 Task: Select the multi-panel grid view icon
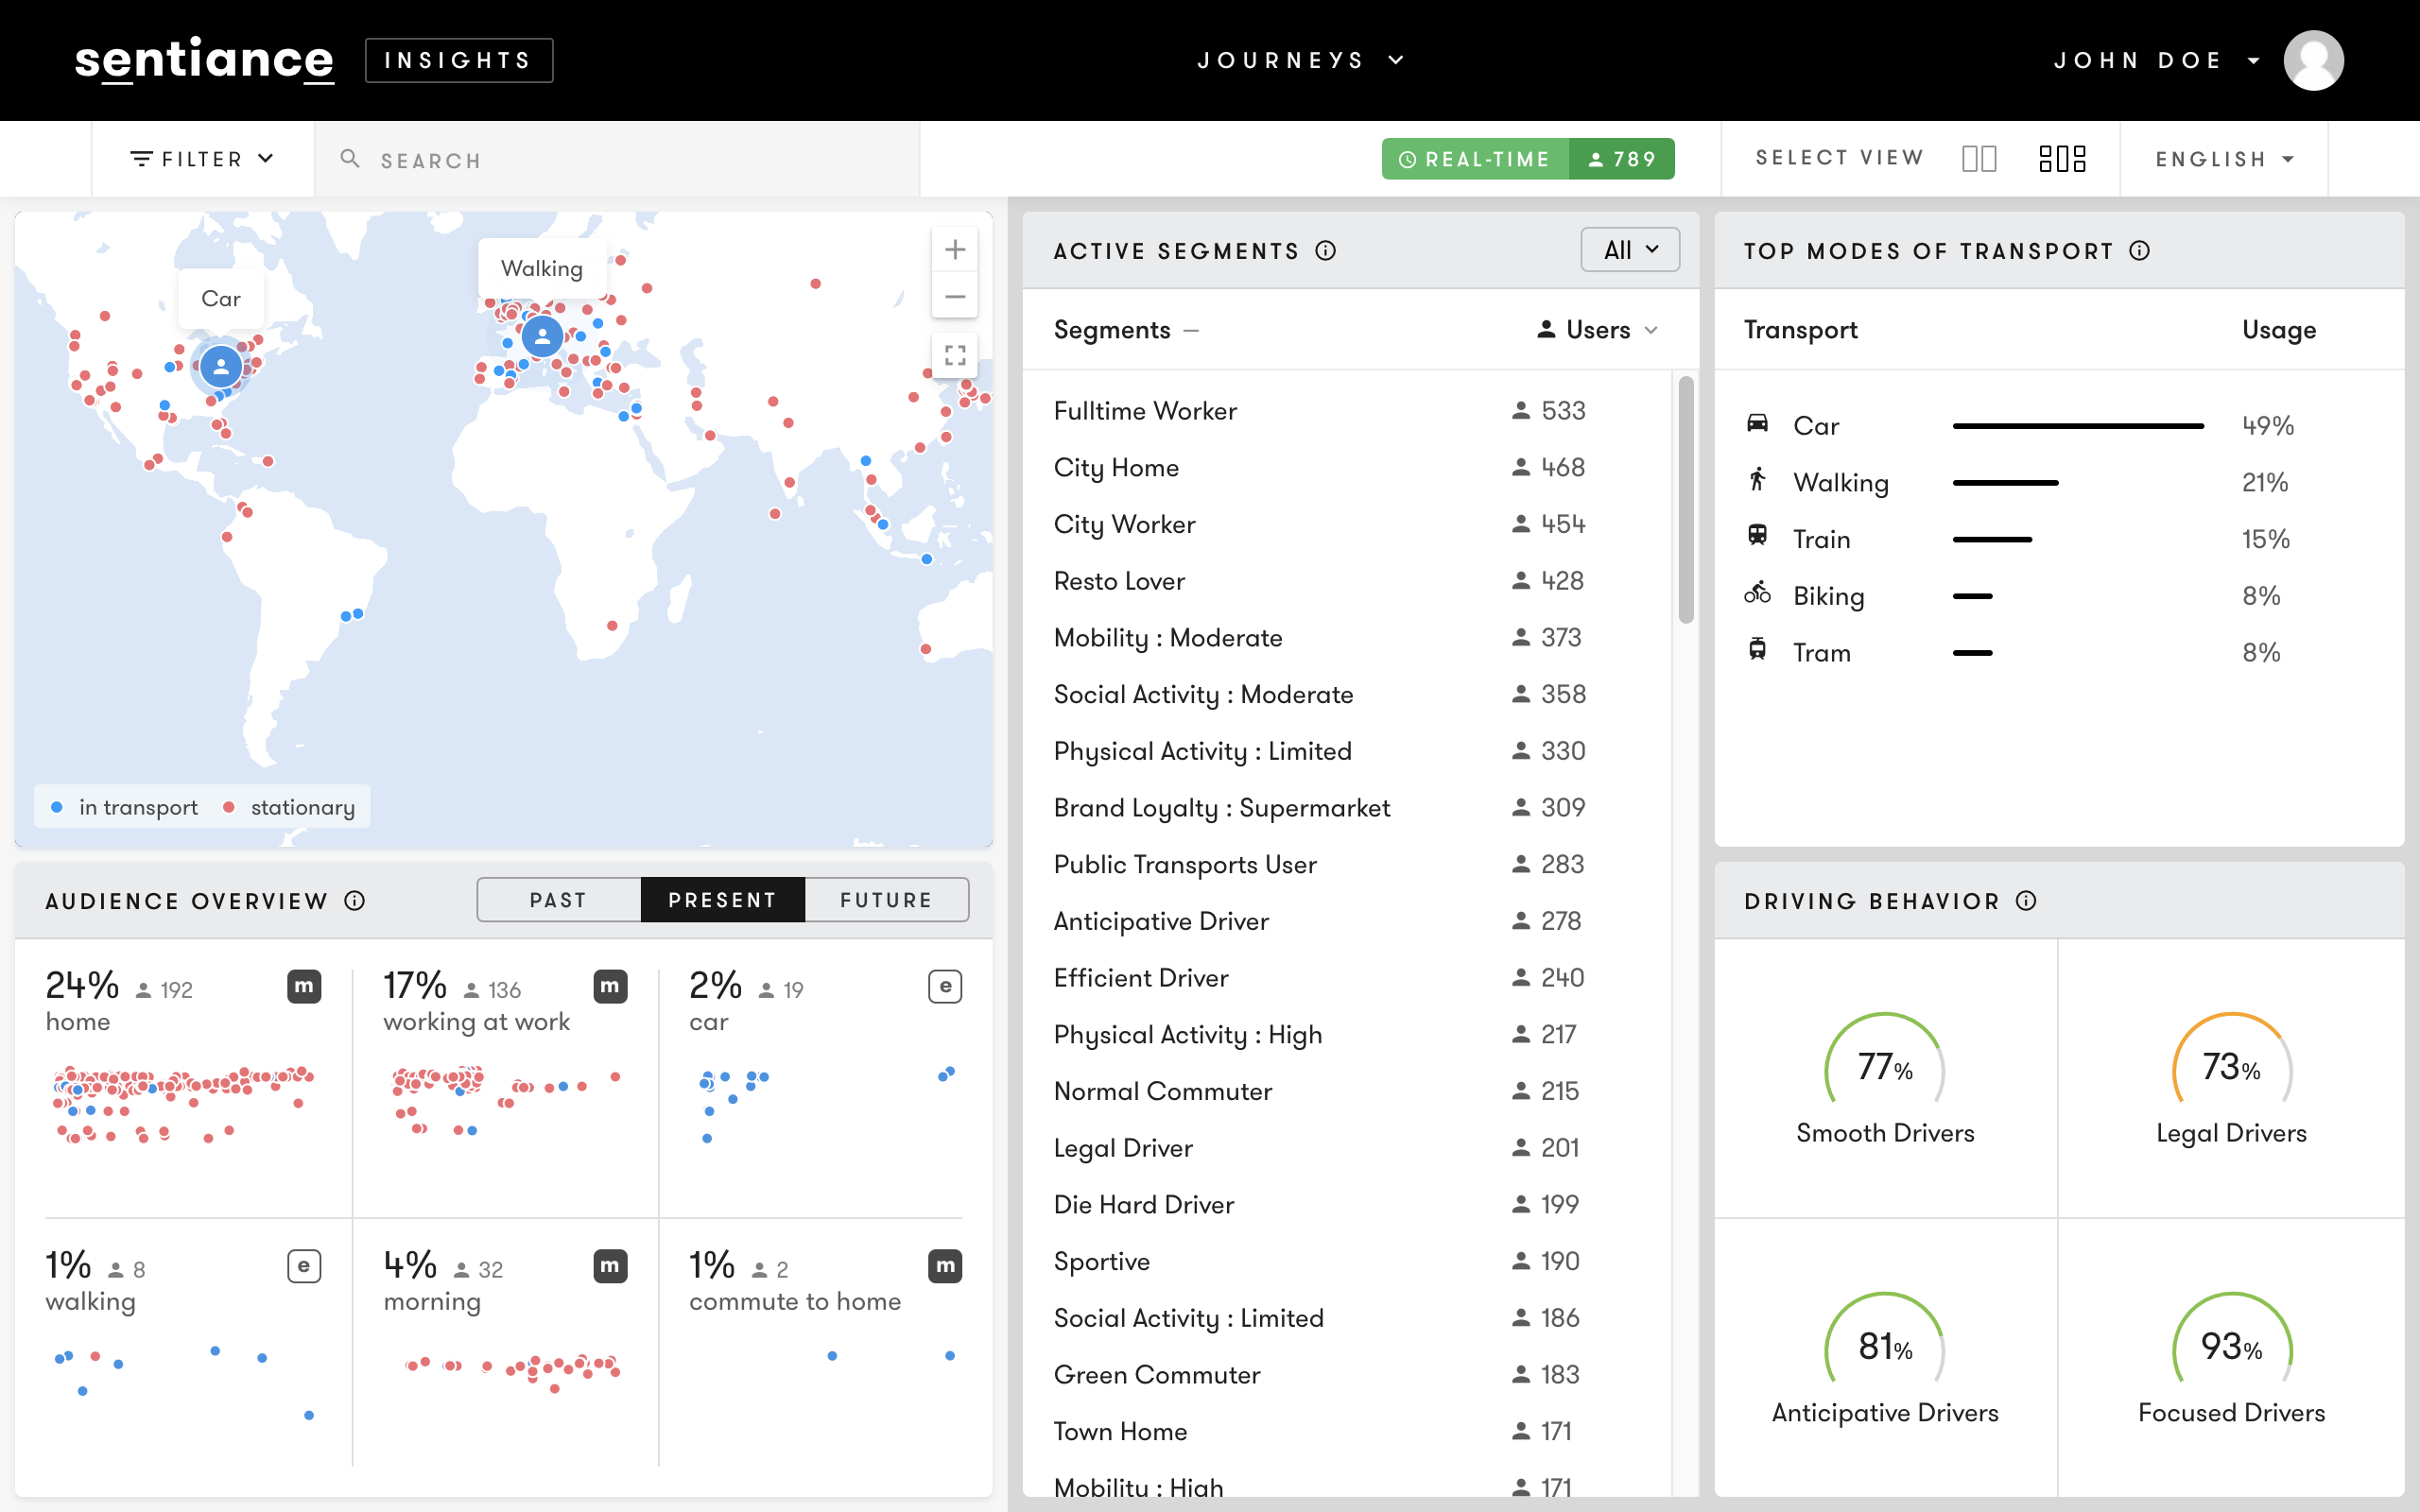coord(2062,159)
